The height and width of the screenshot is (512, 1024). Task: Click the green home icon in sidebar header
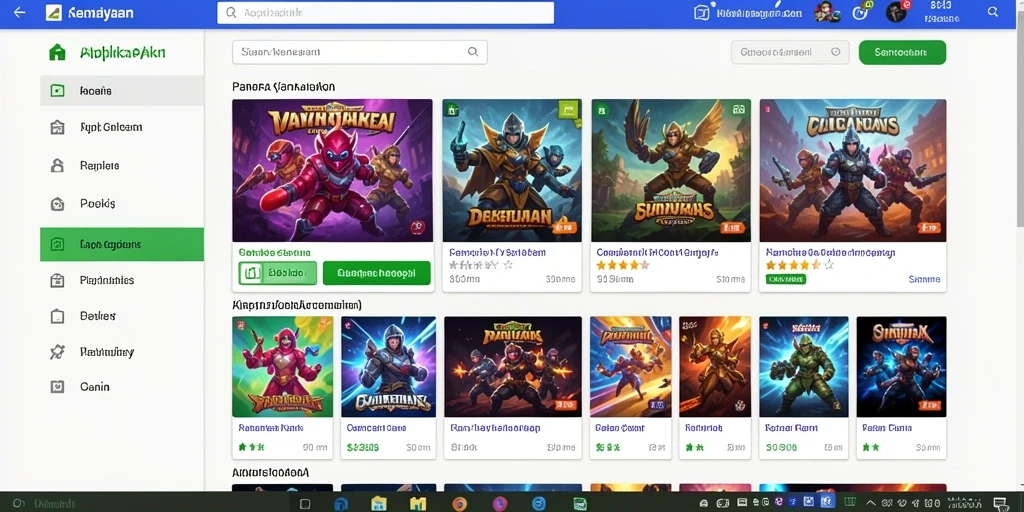[x=57, y=52]
